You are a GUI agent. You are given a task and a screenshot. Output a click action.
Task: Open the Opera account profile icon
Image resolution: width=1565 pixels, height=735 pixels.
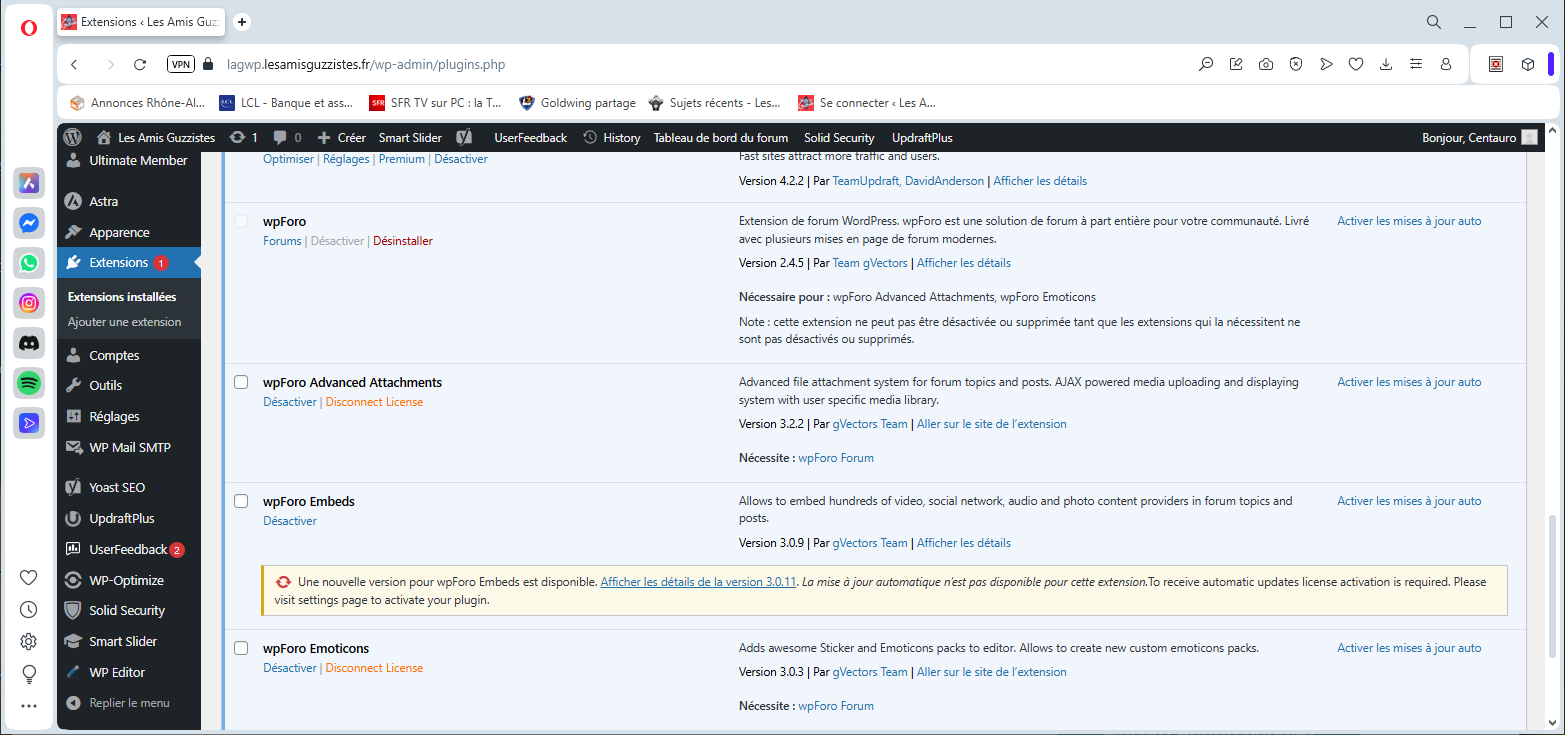pos(1446,64)
